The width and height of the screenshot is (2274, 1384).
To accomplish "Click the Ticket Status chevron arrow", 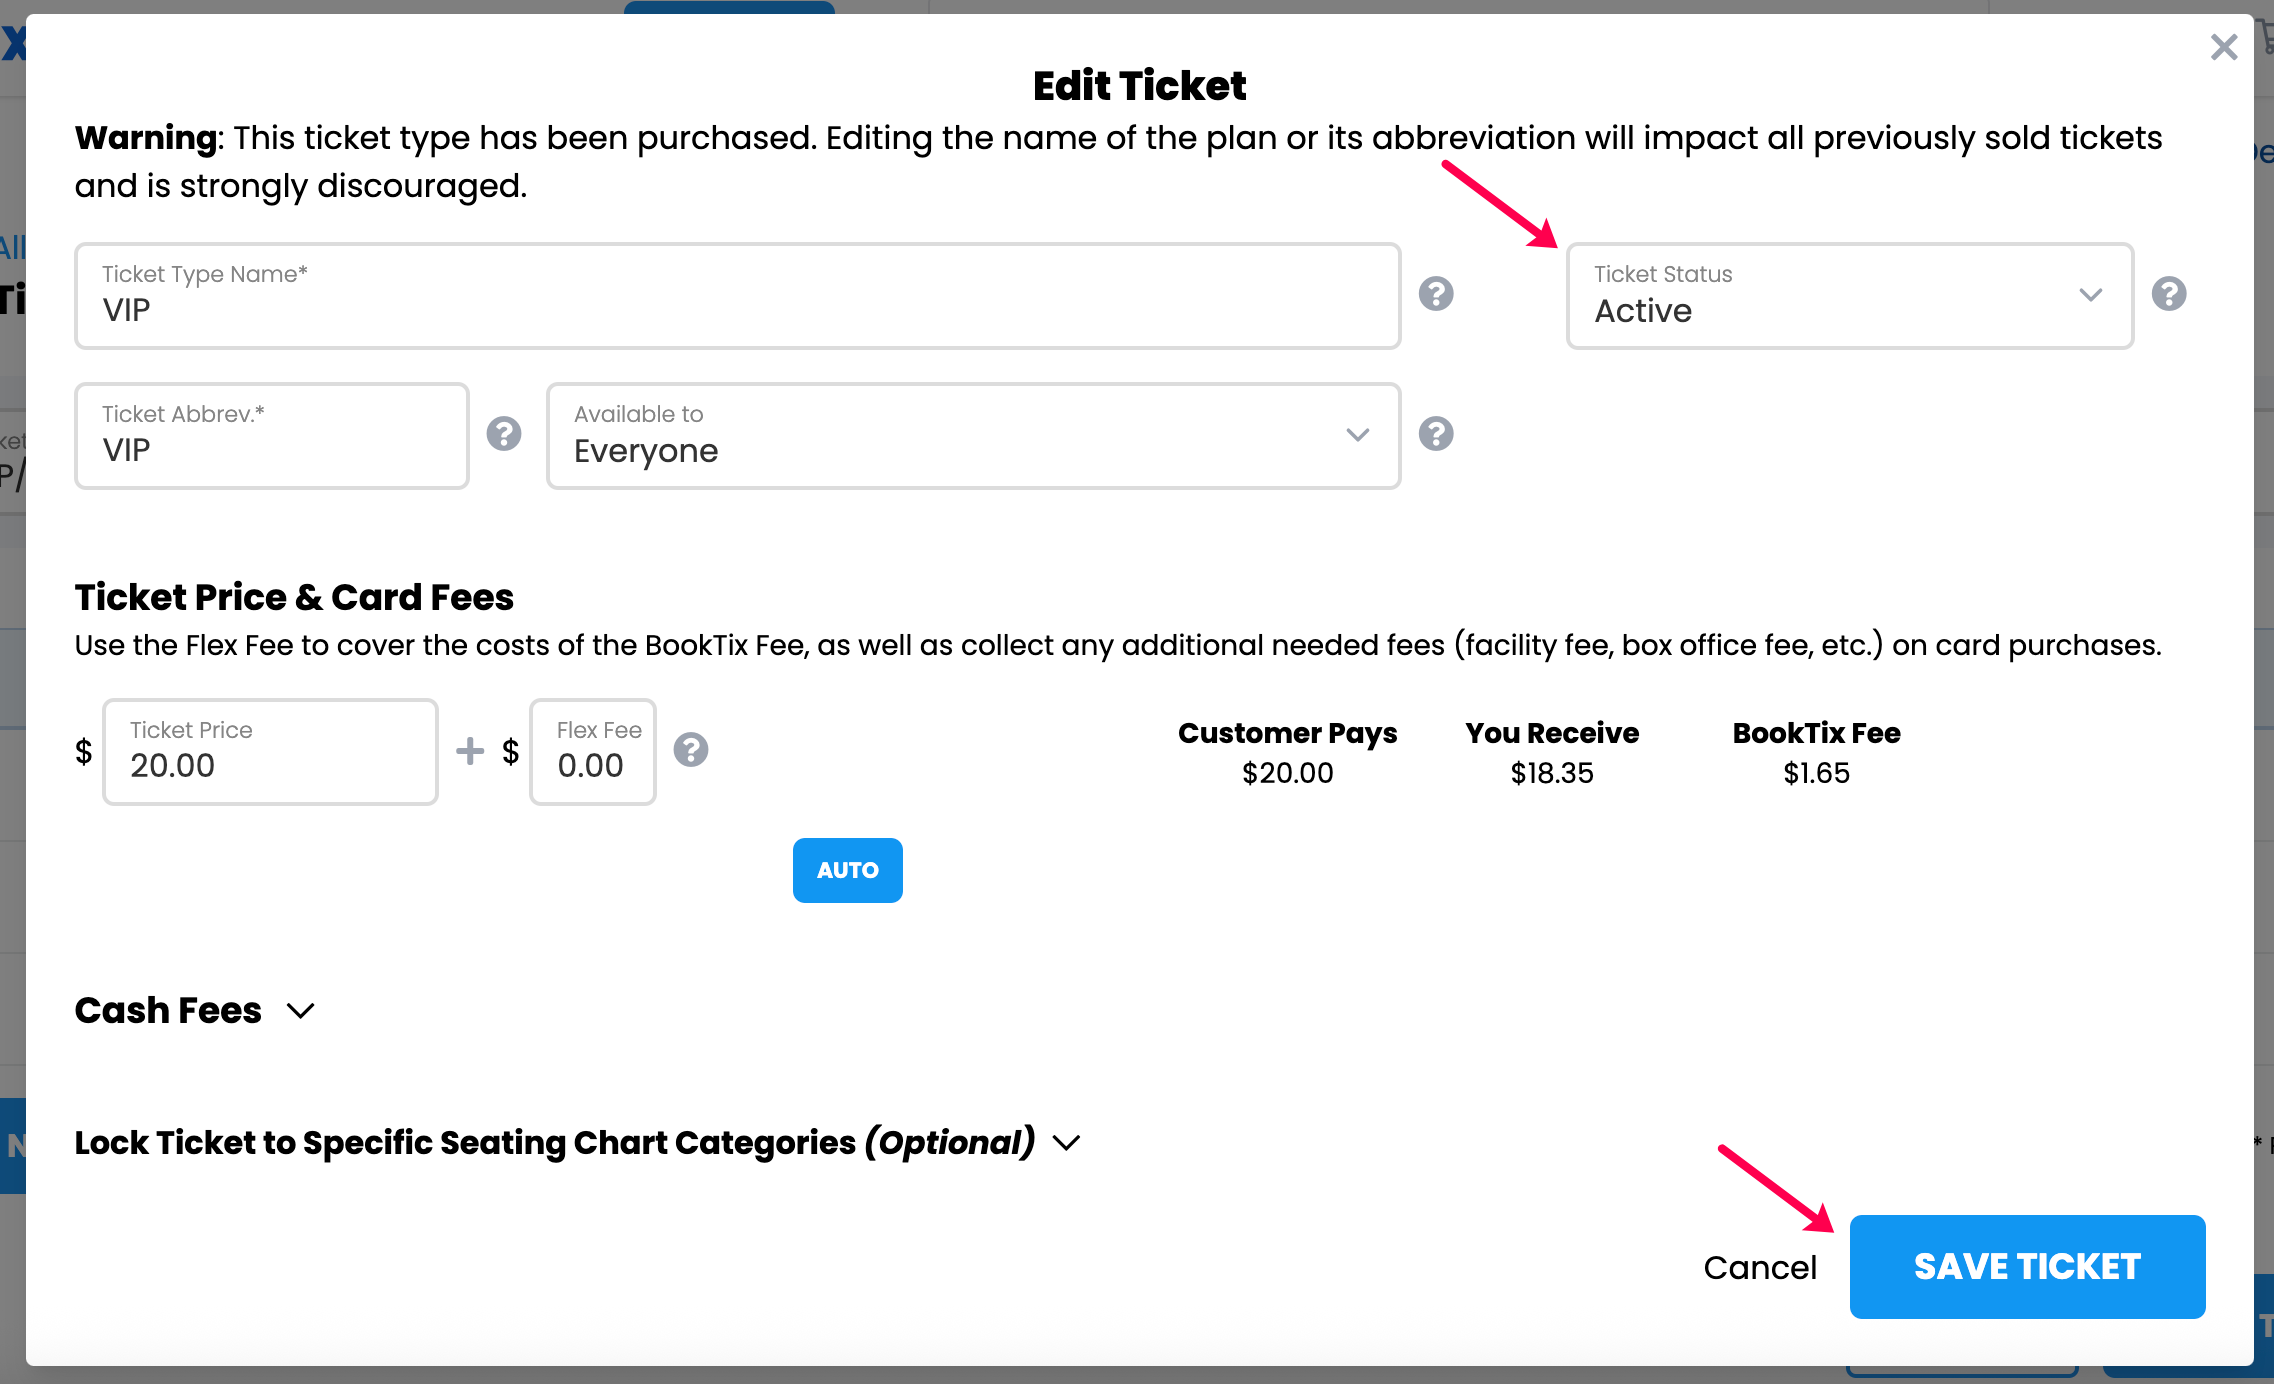I will [x=2091, y=295].
